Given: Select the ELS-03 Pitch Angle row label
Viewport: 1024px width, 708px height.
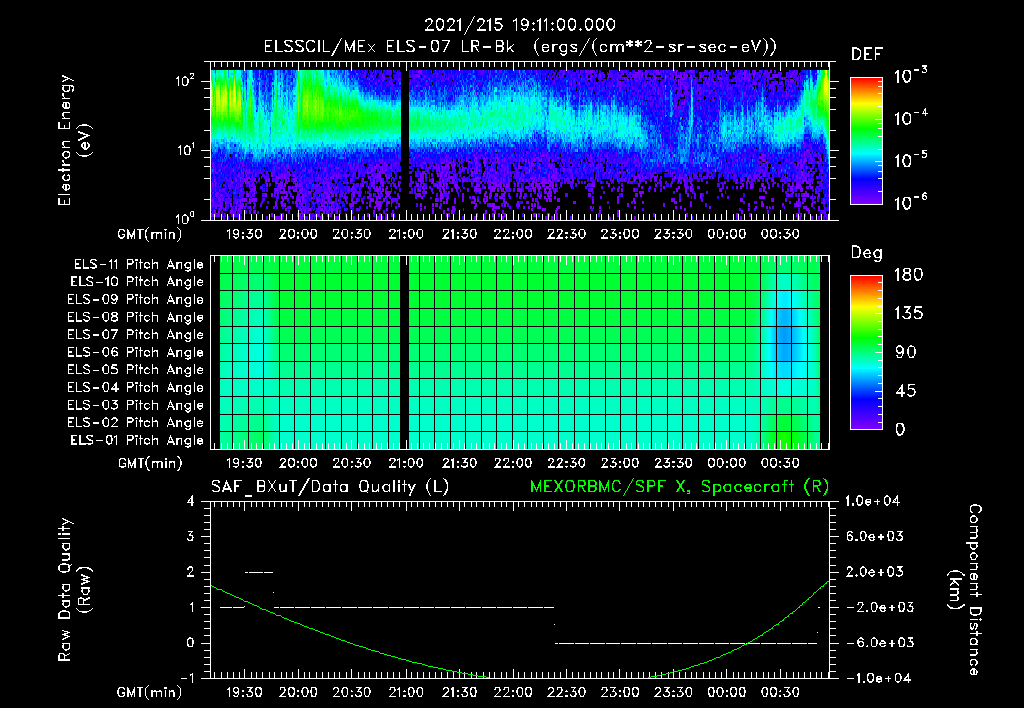Looking at the screenshot, I should [x=136, y=405].
